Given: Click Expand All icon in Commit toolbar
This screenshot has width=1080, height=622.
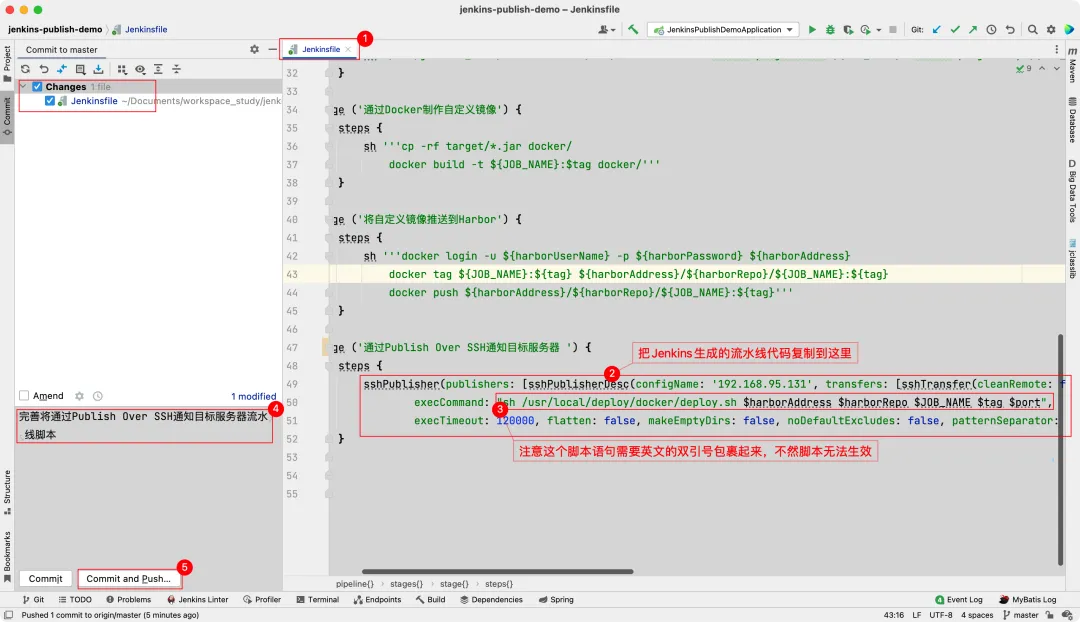Looking at the screenshot, I should pos(158,69).
